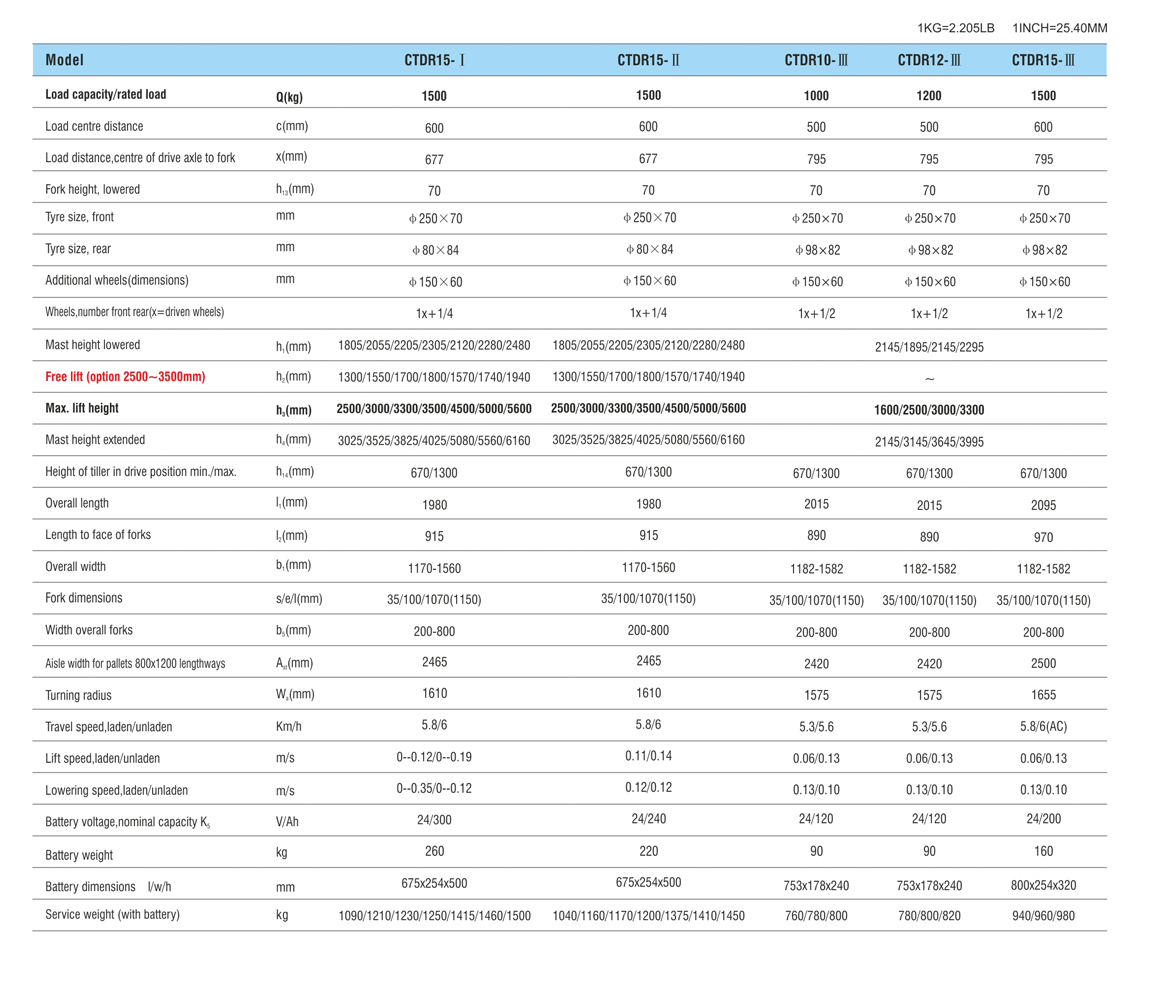Click the Overall width label
Viewport: 1152px width, 984px height.
75,567
